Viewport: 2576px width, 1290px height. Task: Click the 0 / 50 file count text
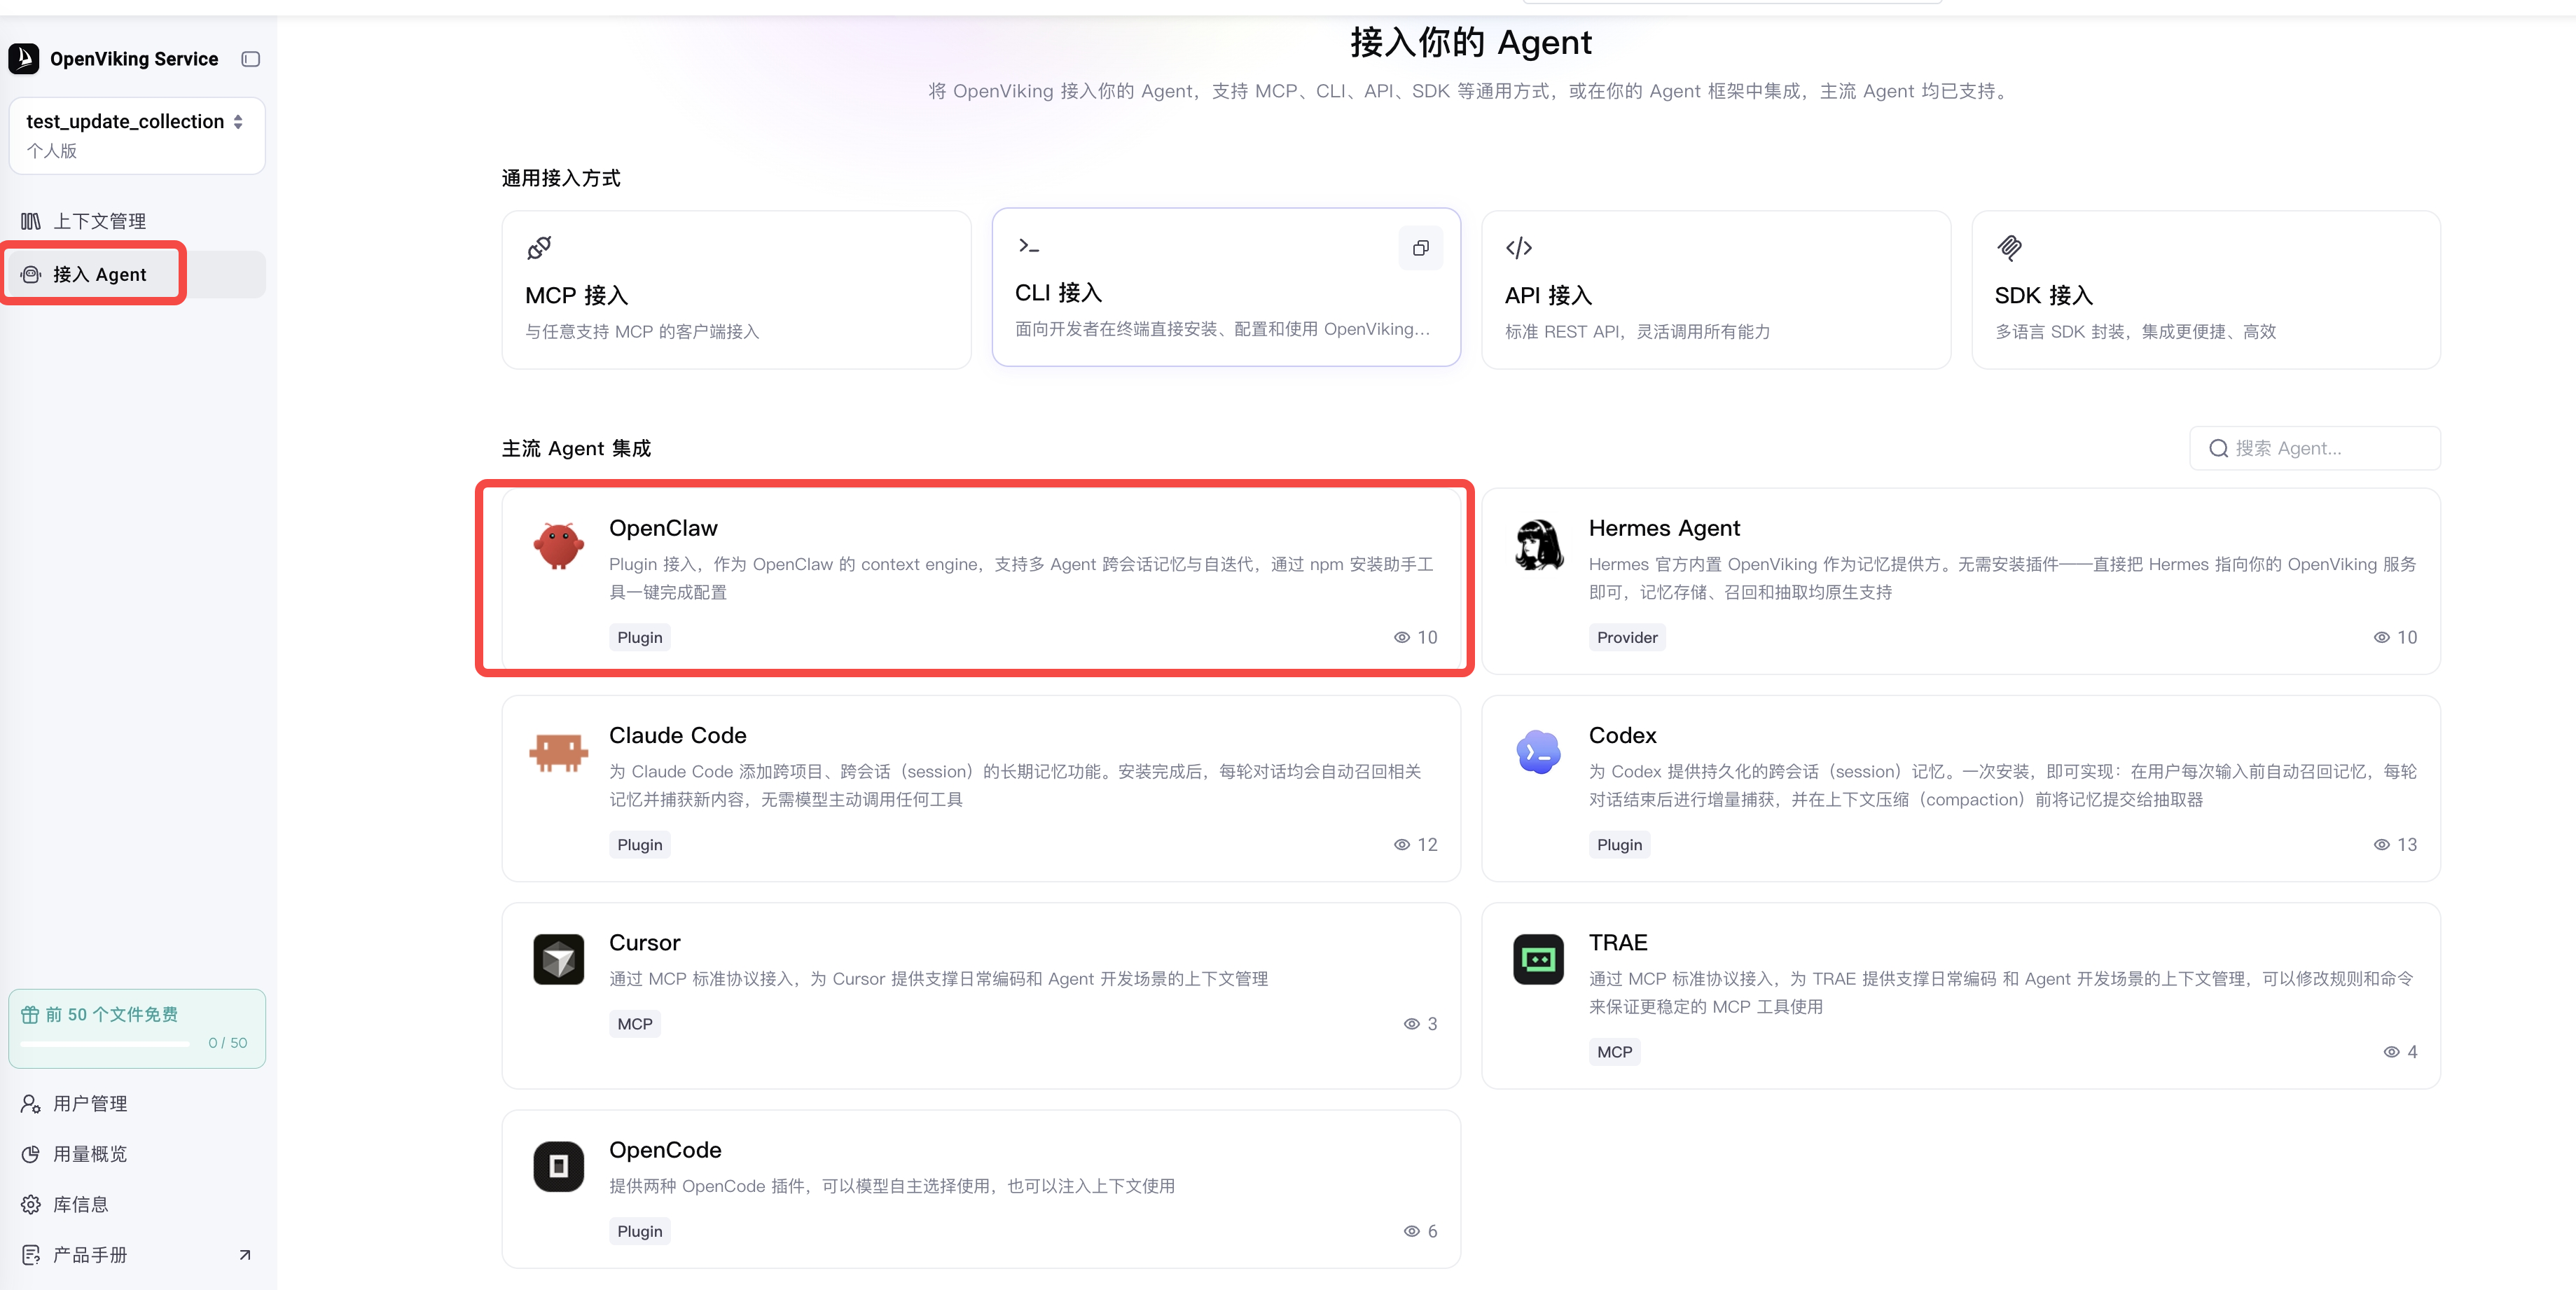coord(228,1043)
